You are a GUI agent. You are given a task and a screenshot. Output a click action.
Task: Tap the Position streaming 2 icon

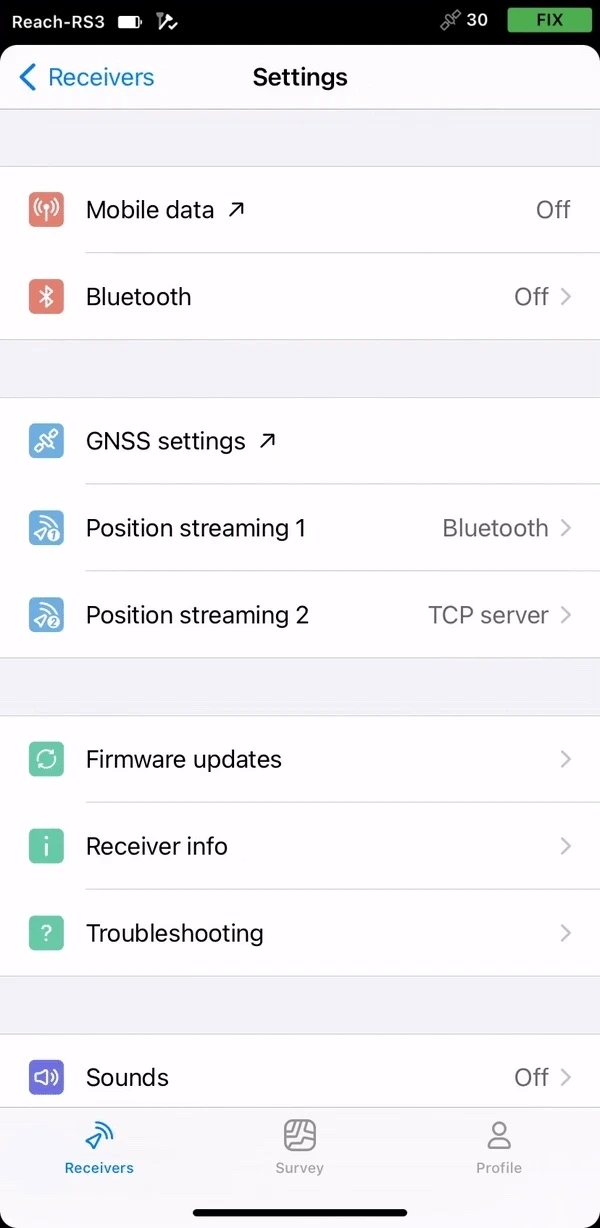pos(46,615)
